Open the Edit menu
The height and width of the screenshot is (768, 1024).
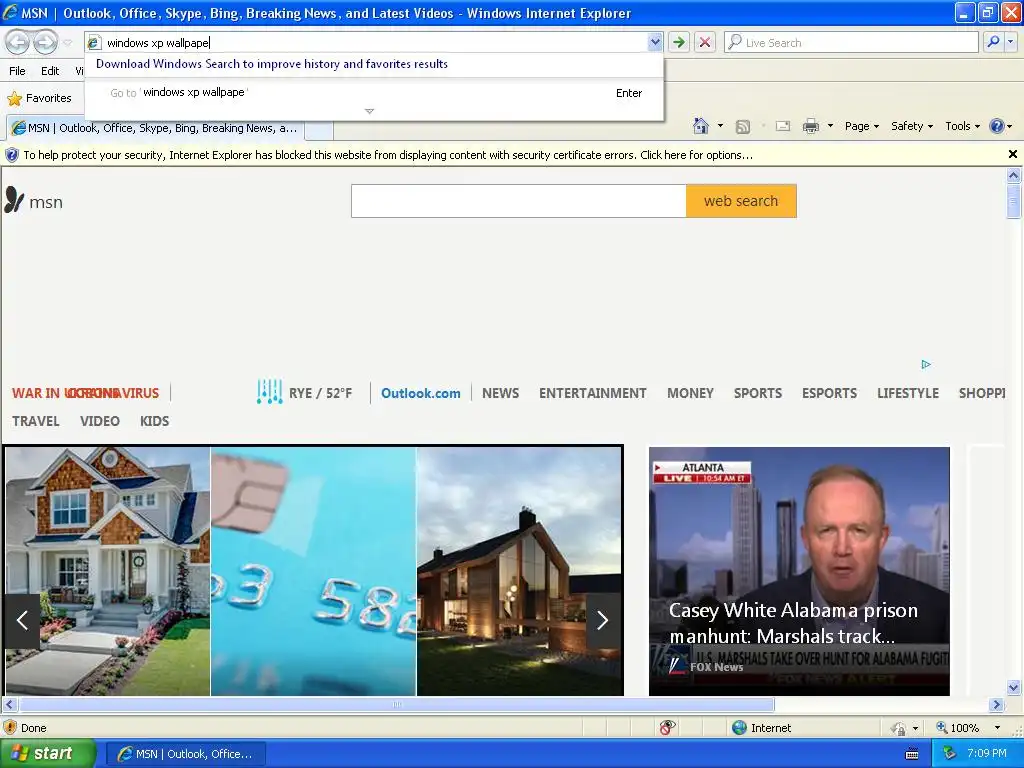pyautogui.click(x=50, y=71)
